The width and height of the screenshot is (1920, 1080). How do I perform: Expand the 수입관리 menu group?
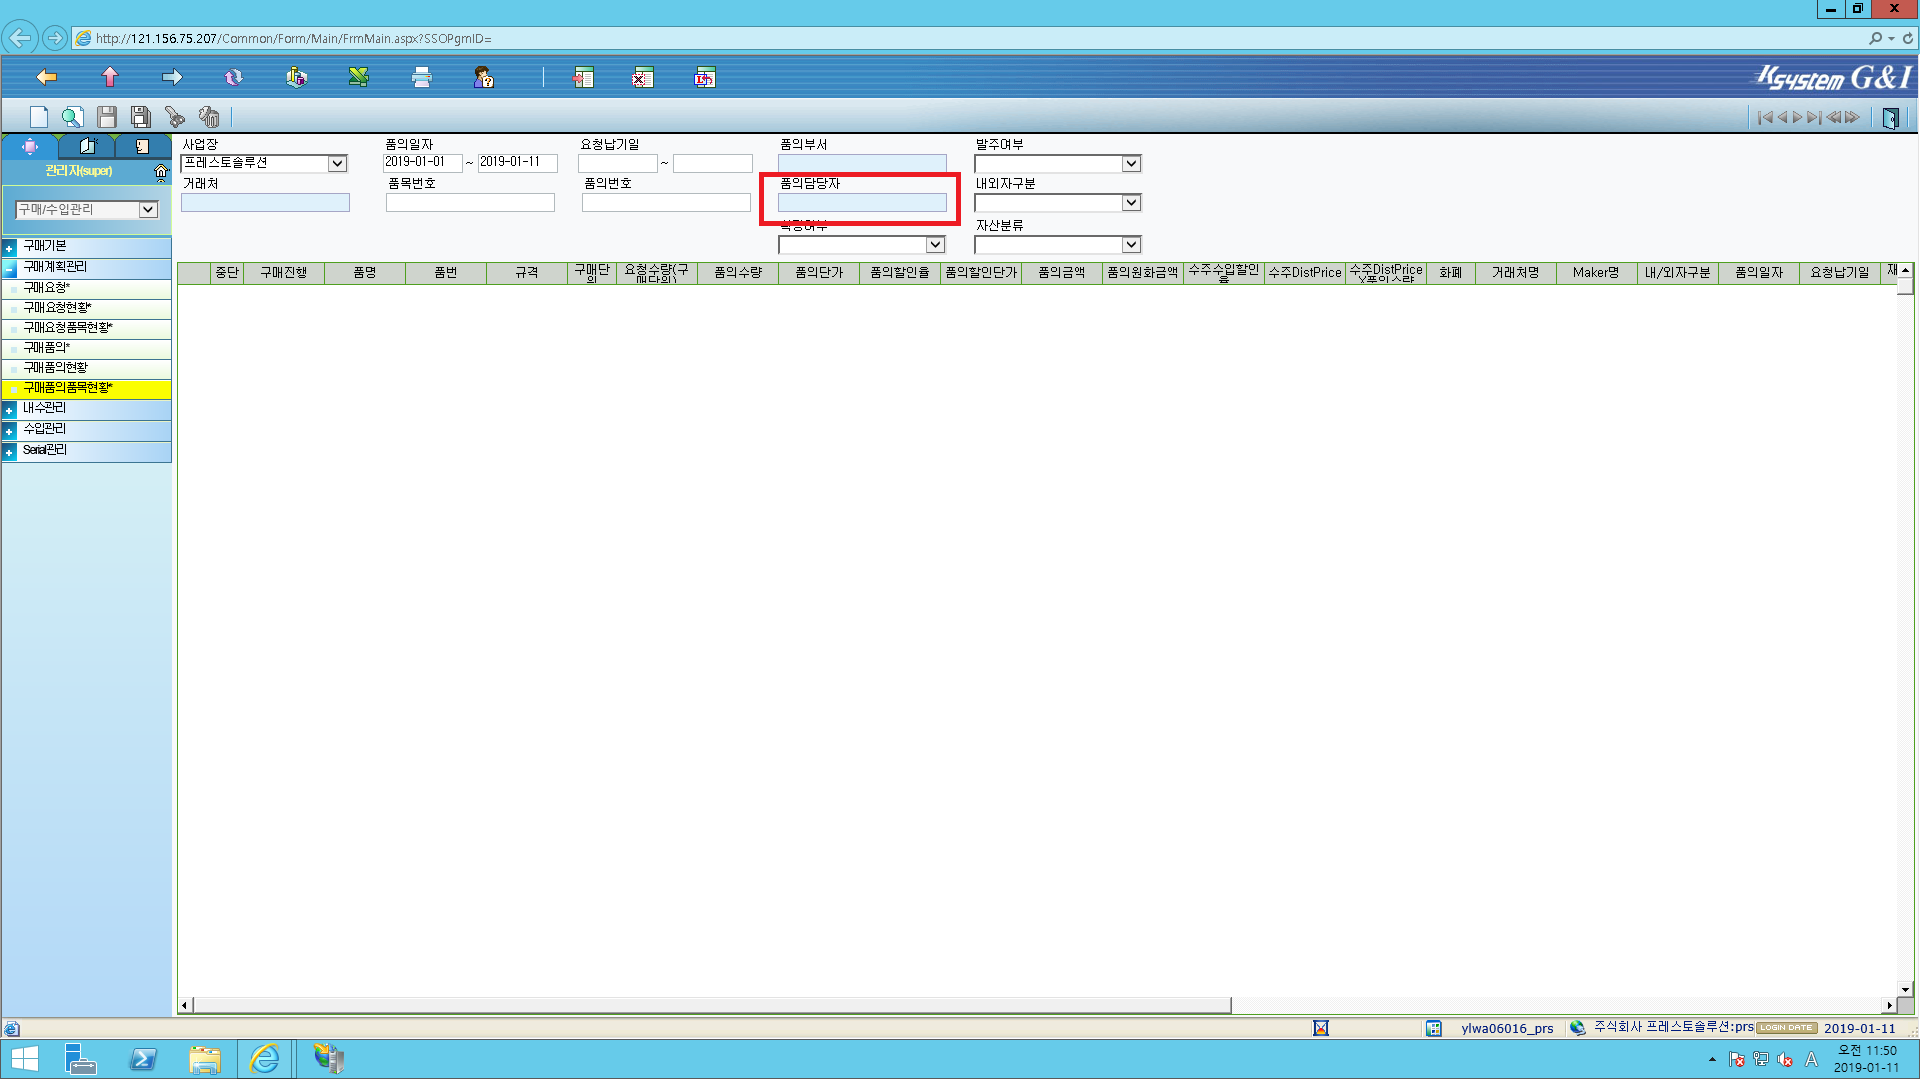[x=9, y=430]
